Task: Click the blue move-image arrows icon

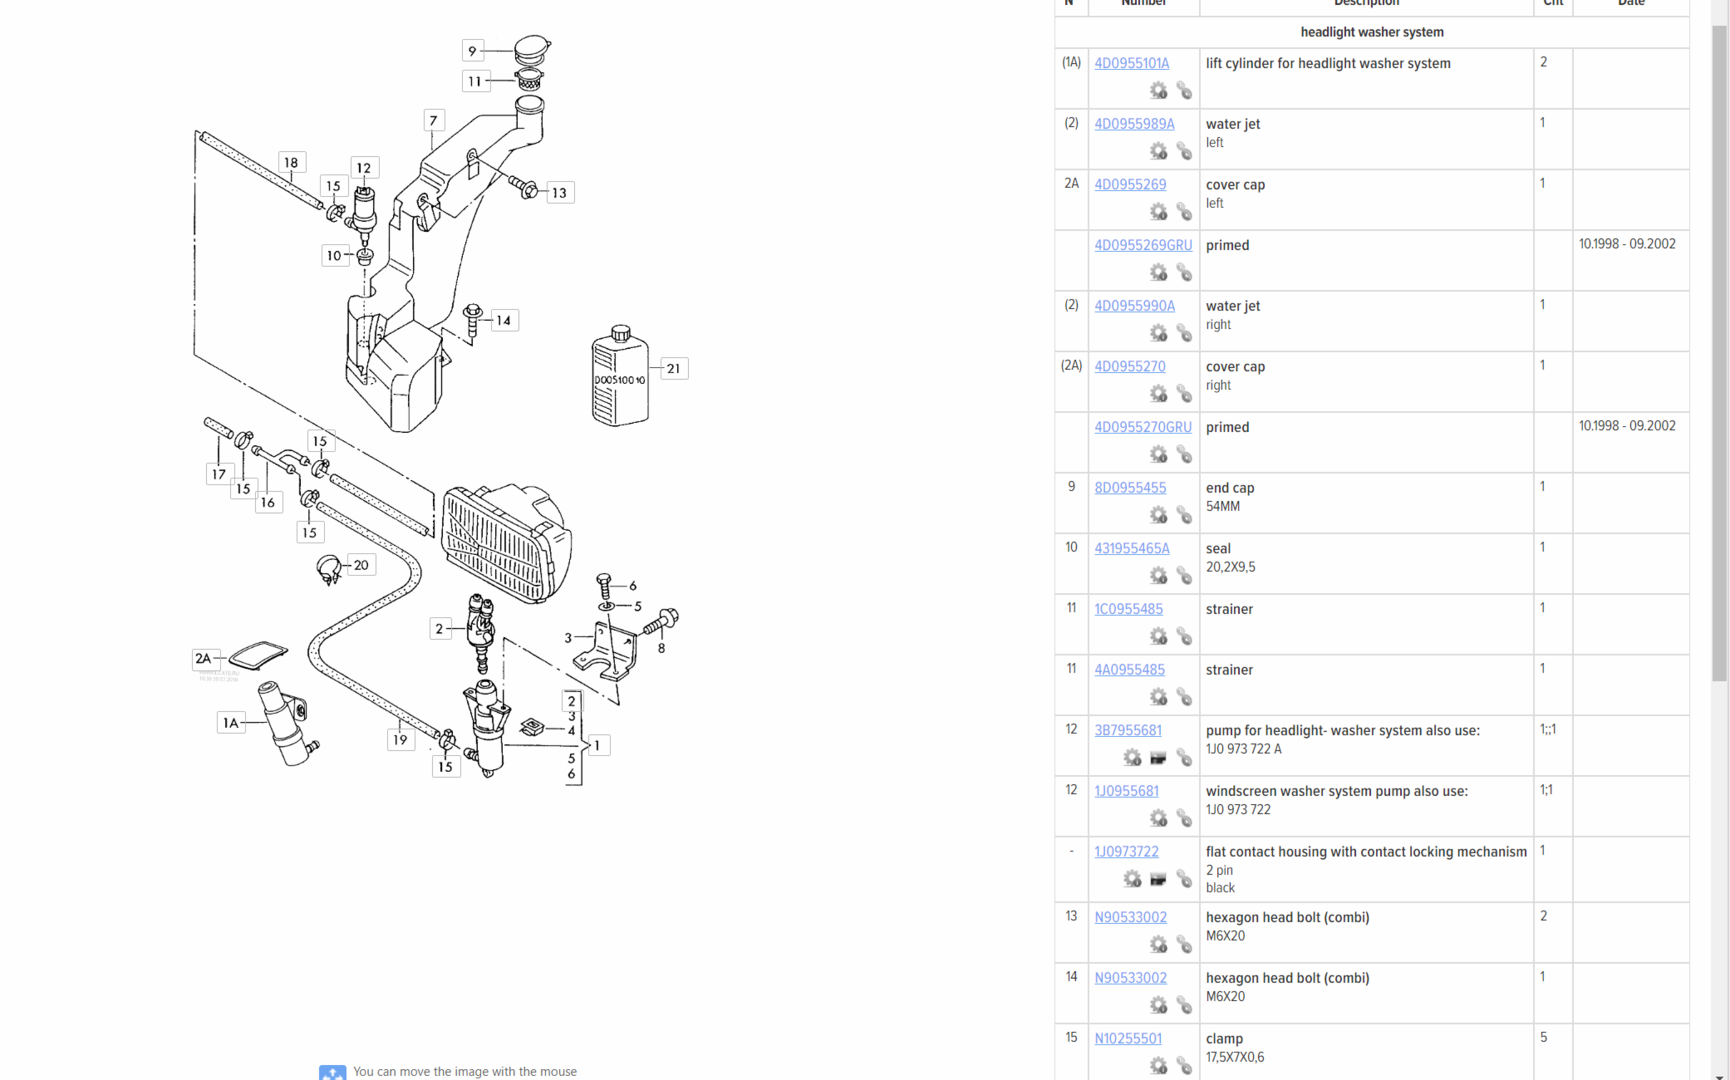Action: (x=332, y=1072)
